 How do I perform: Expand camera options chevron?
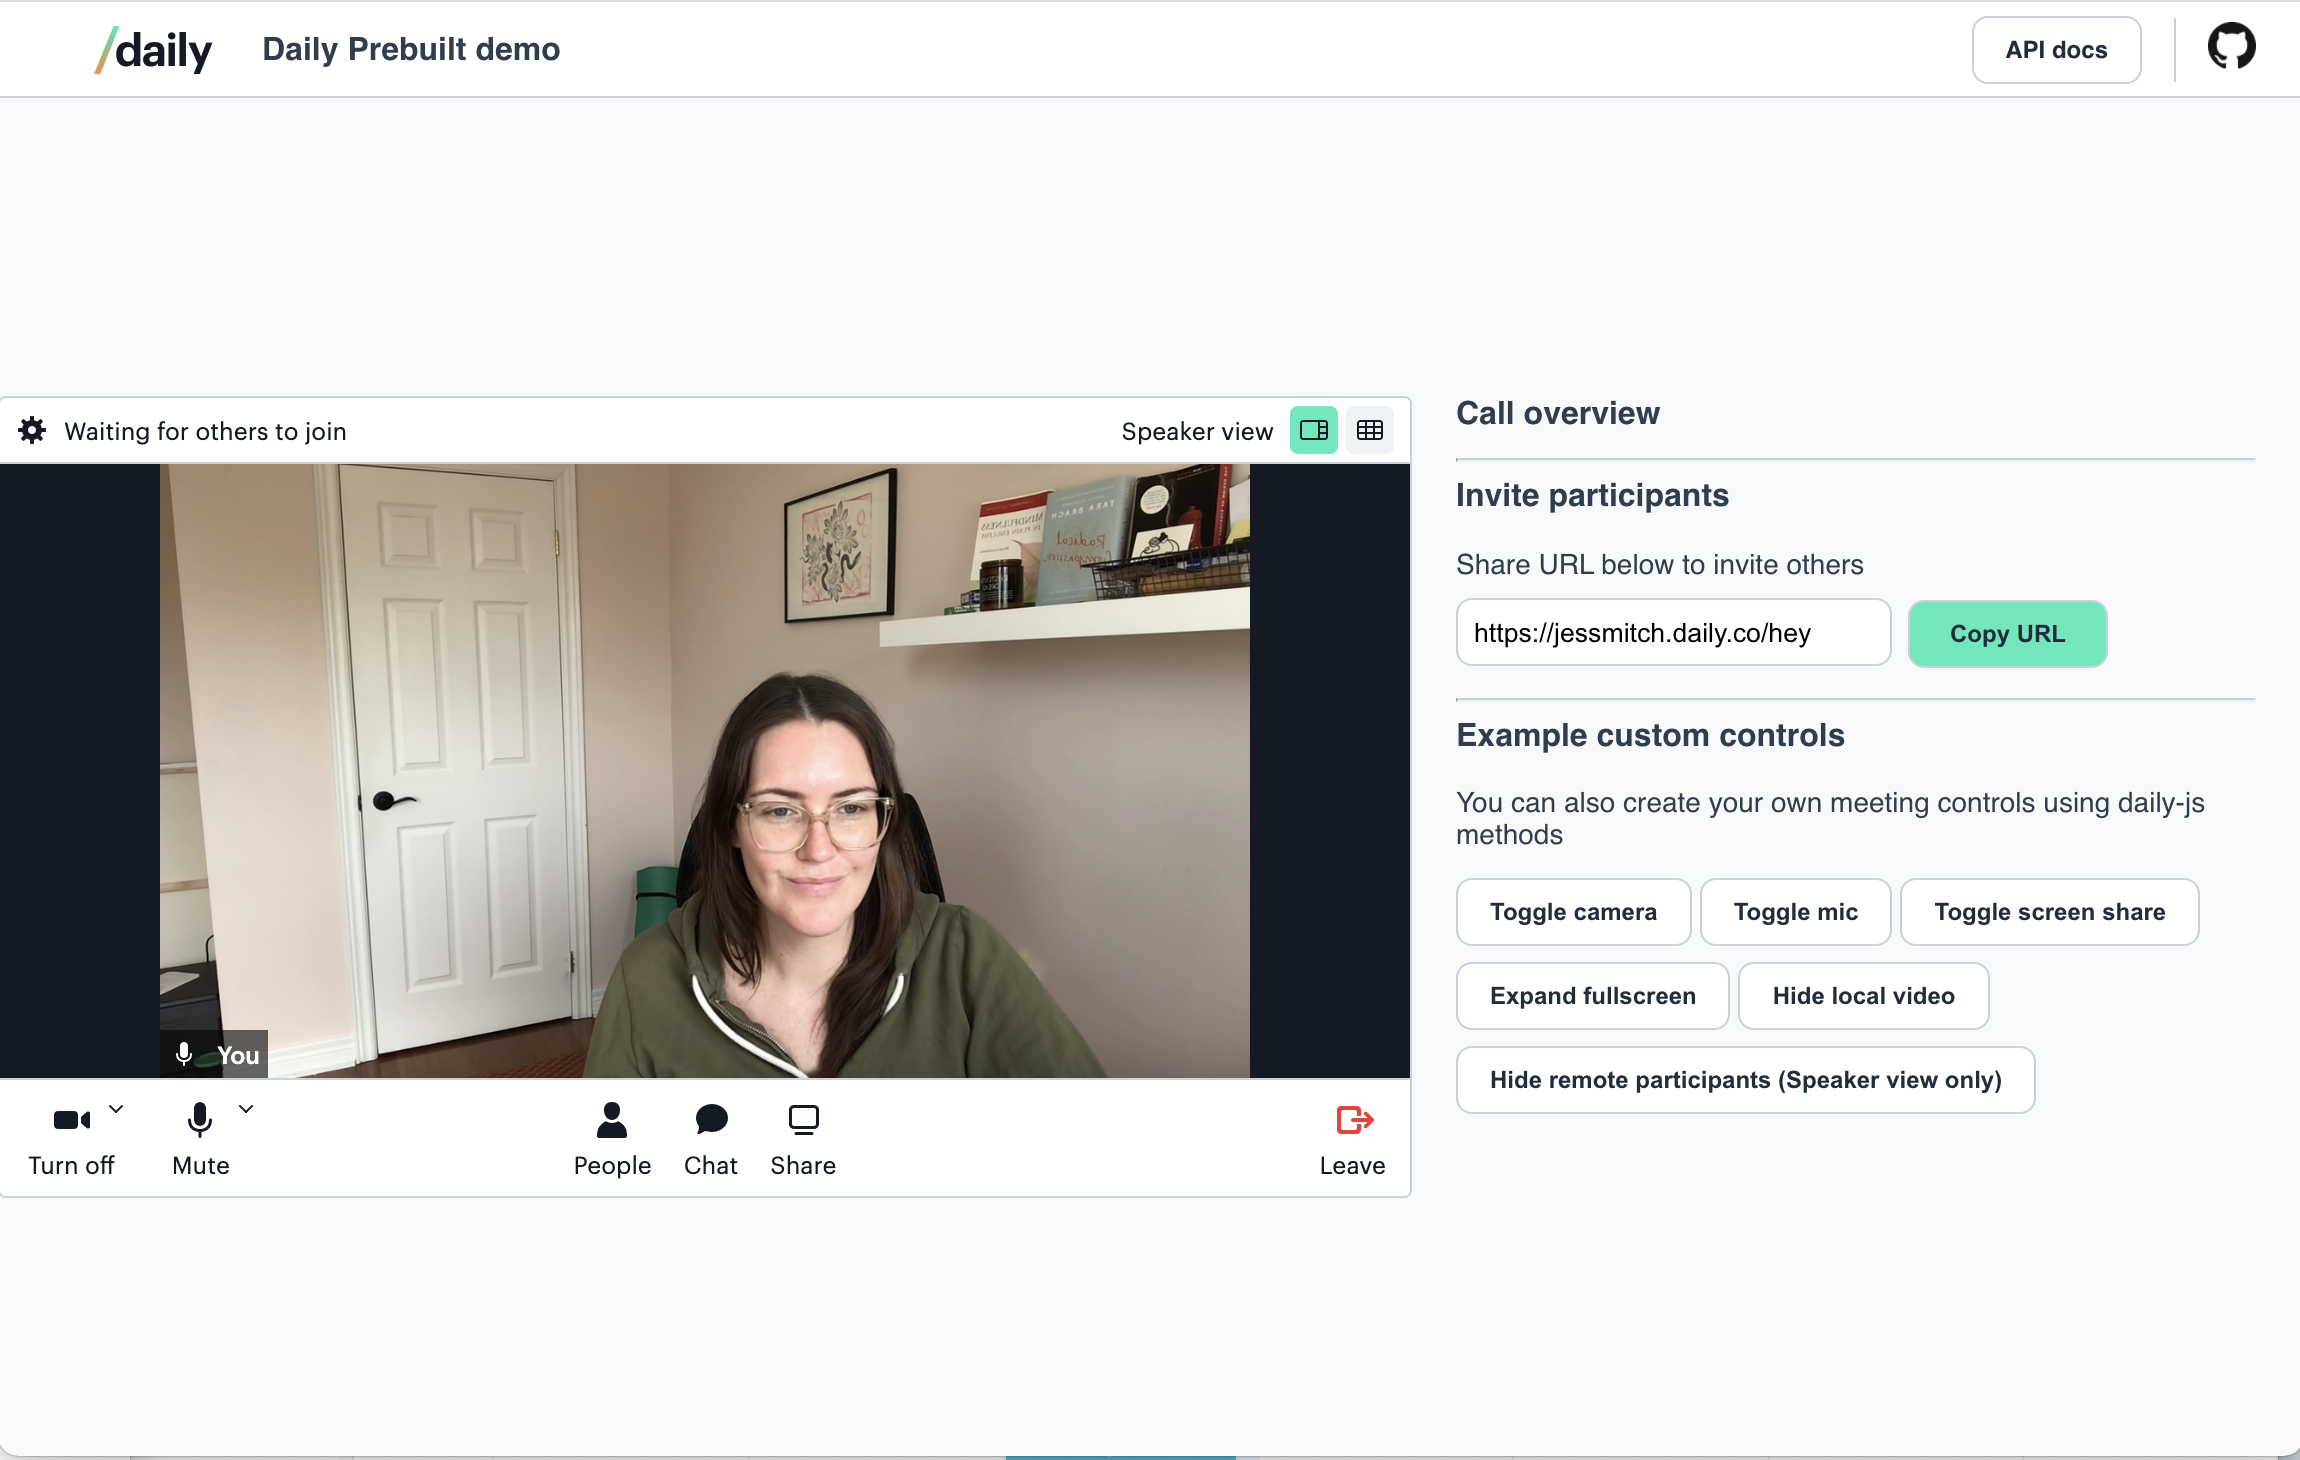point(116,1109)
